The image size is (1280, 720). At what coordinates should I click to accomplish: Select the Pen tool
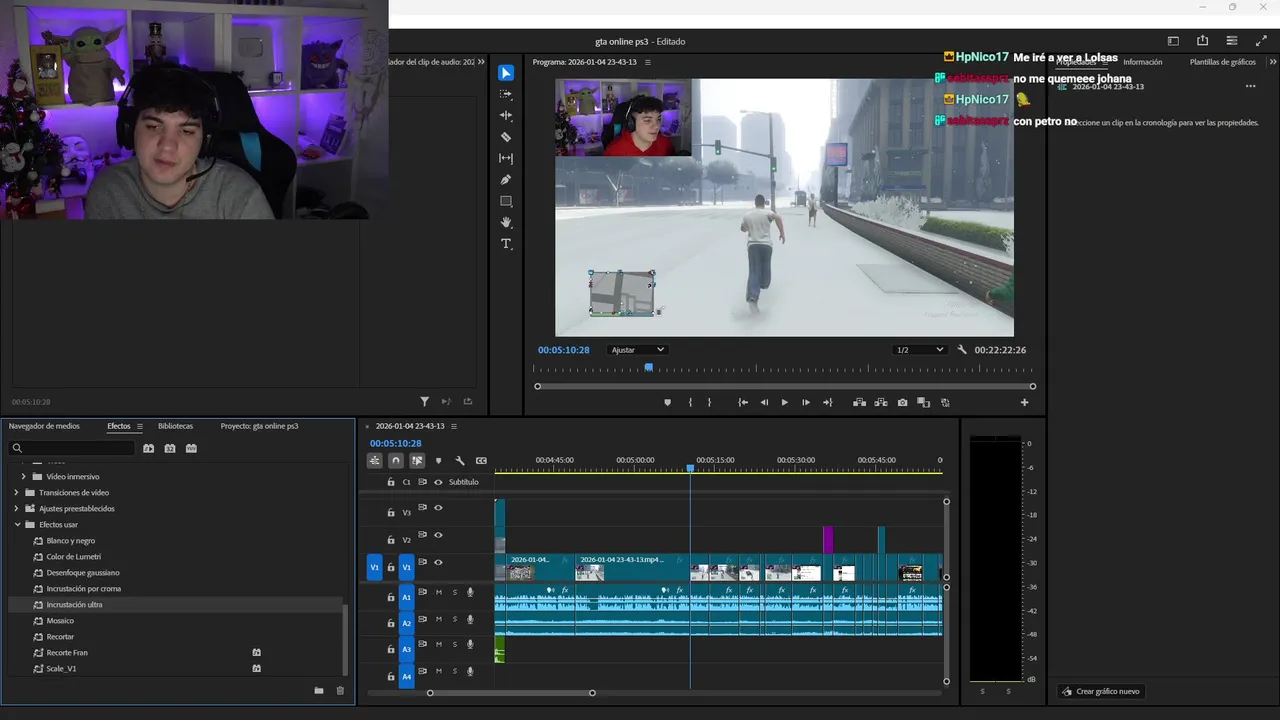click(x=506, y=180)
